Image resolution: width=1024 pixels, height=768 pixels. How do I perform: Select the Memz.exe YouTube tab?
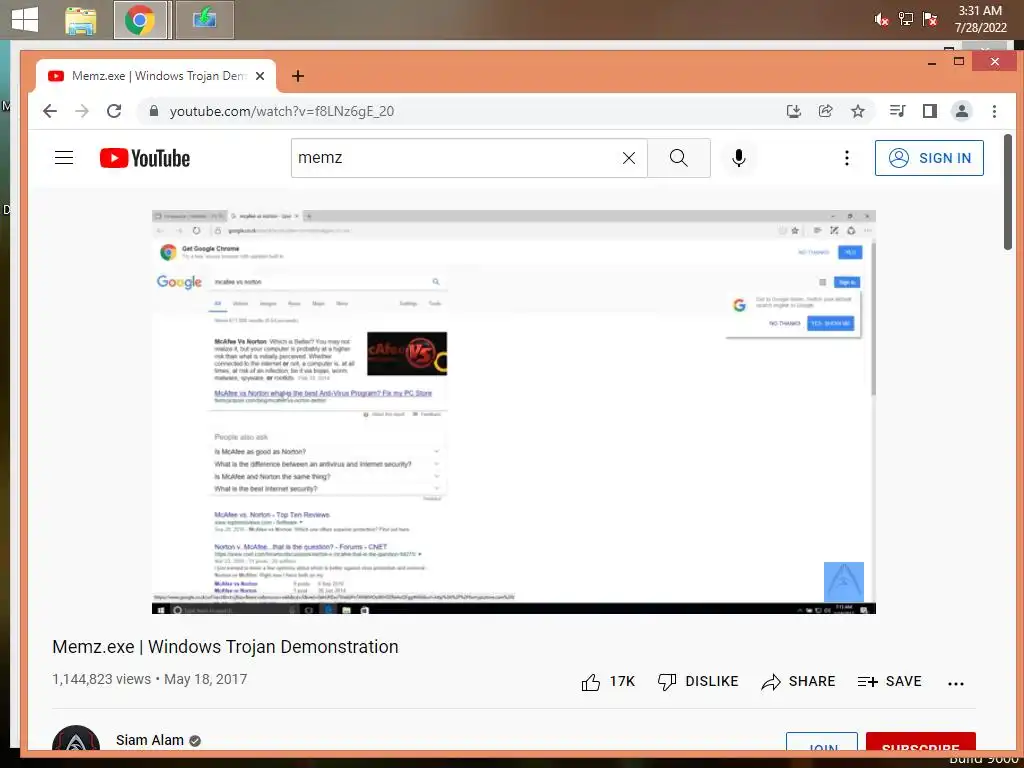155,76
